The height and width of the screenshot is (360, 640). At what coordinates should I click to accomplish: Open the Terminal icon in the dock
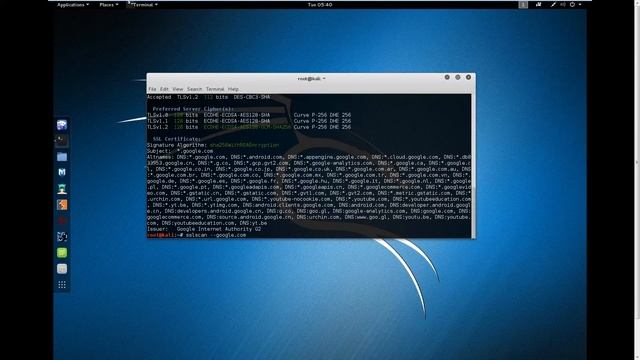(62, 141)
